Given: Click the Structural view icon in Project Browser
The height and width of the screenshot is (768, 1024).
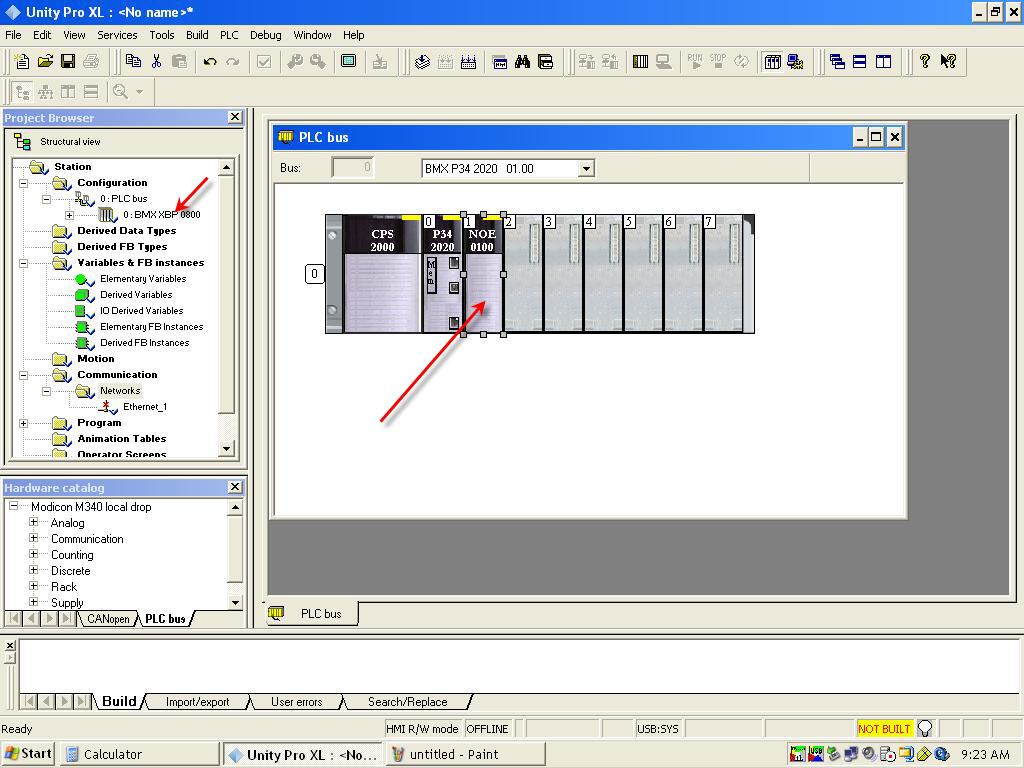Looking at the screenshot, I should [x=22, y=142].
